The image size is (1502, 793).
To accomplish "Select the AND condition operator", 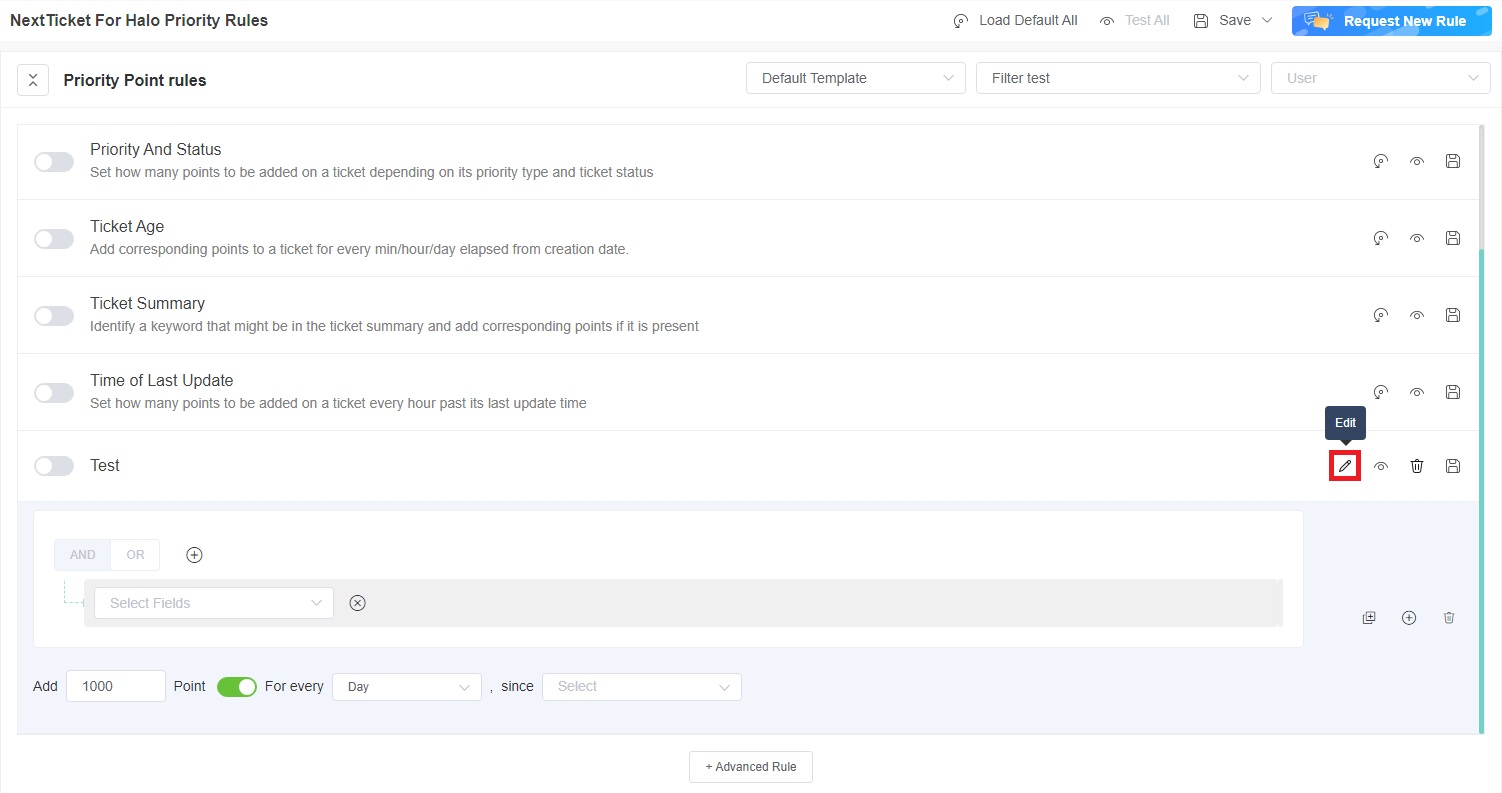I will (x=83, y=555).
